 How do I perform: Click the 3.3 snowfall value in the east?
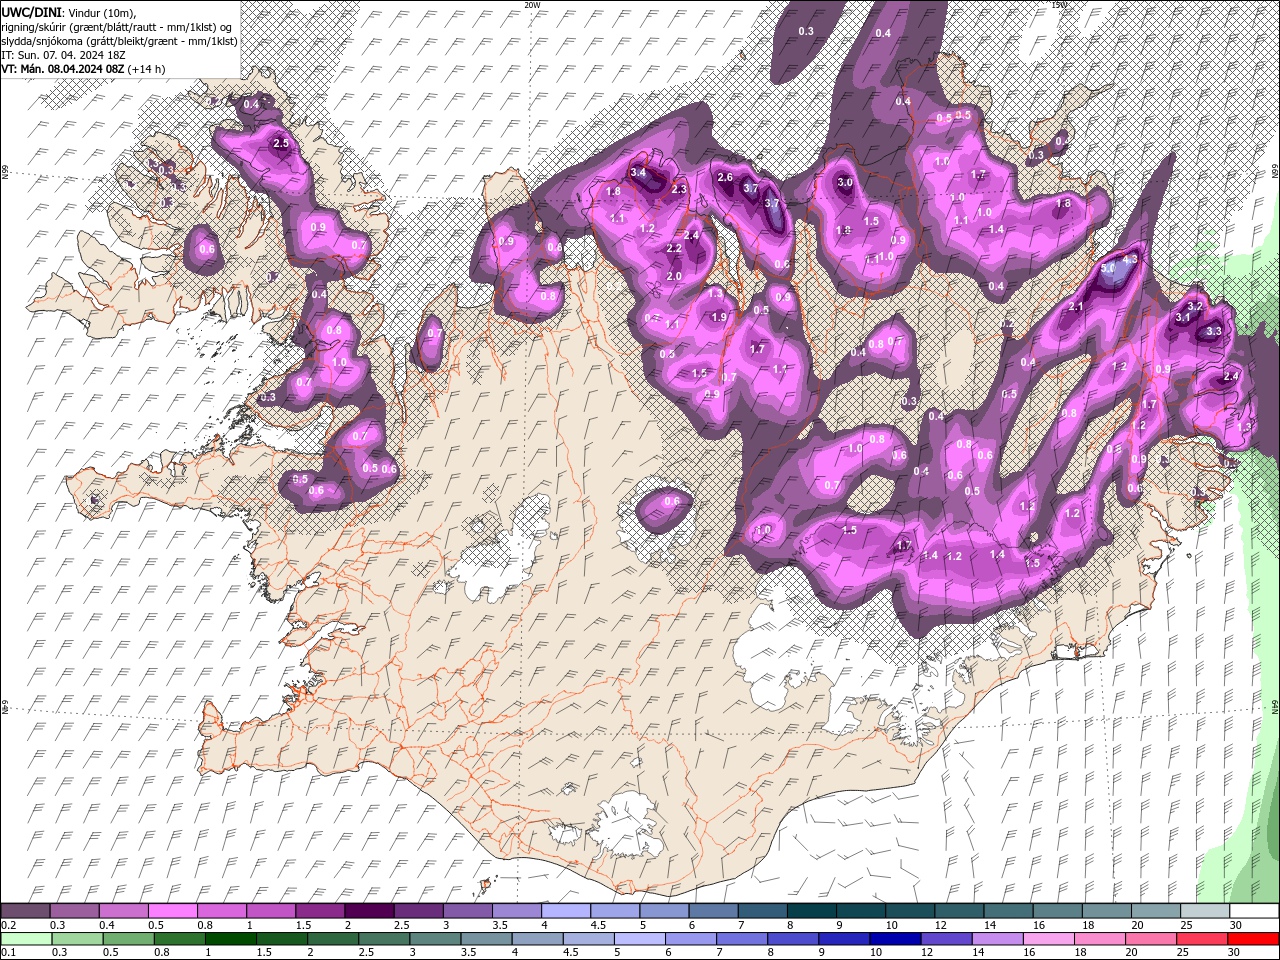(1215, 331)
